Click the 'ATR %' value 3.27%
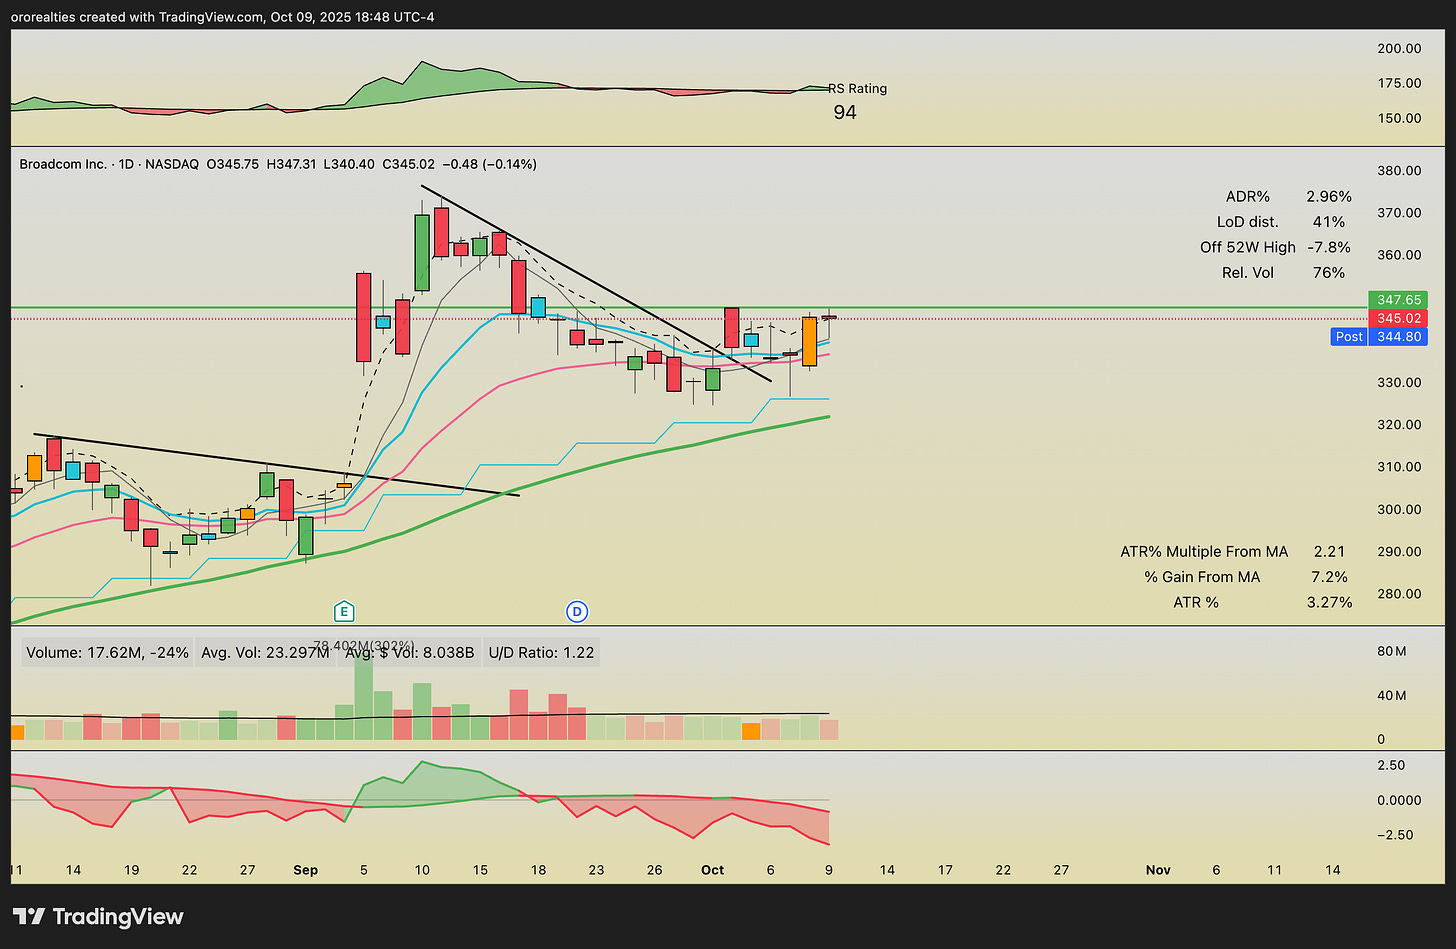The width and height of the screenshot is (1456, 949). click(1329, 602)
